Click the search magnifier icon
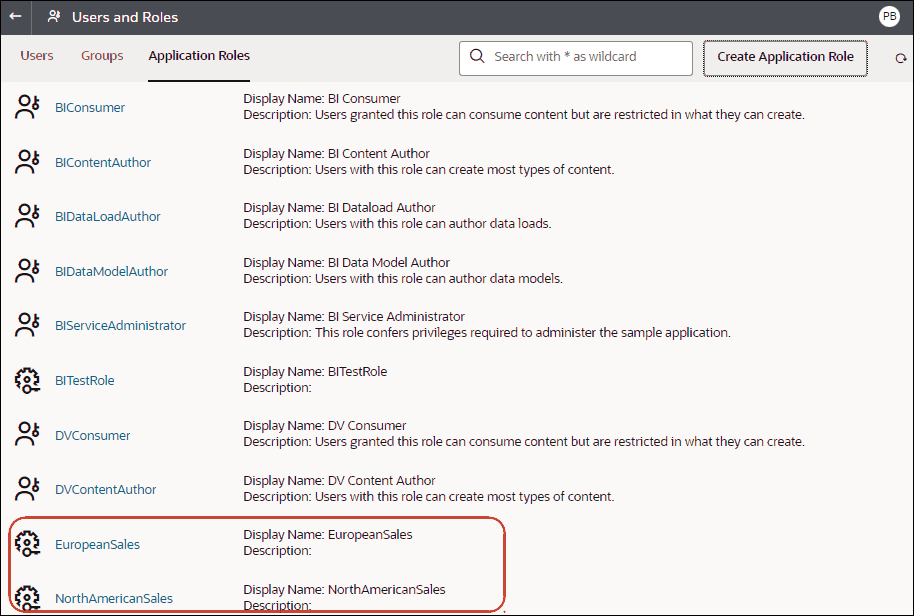The image size is (914, 616). [477, 58]
